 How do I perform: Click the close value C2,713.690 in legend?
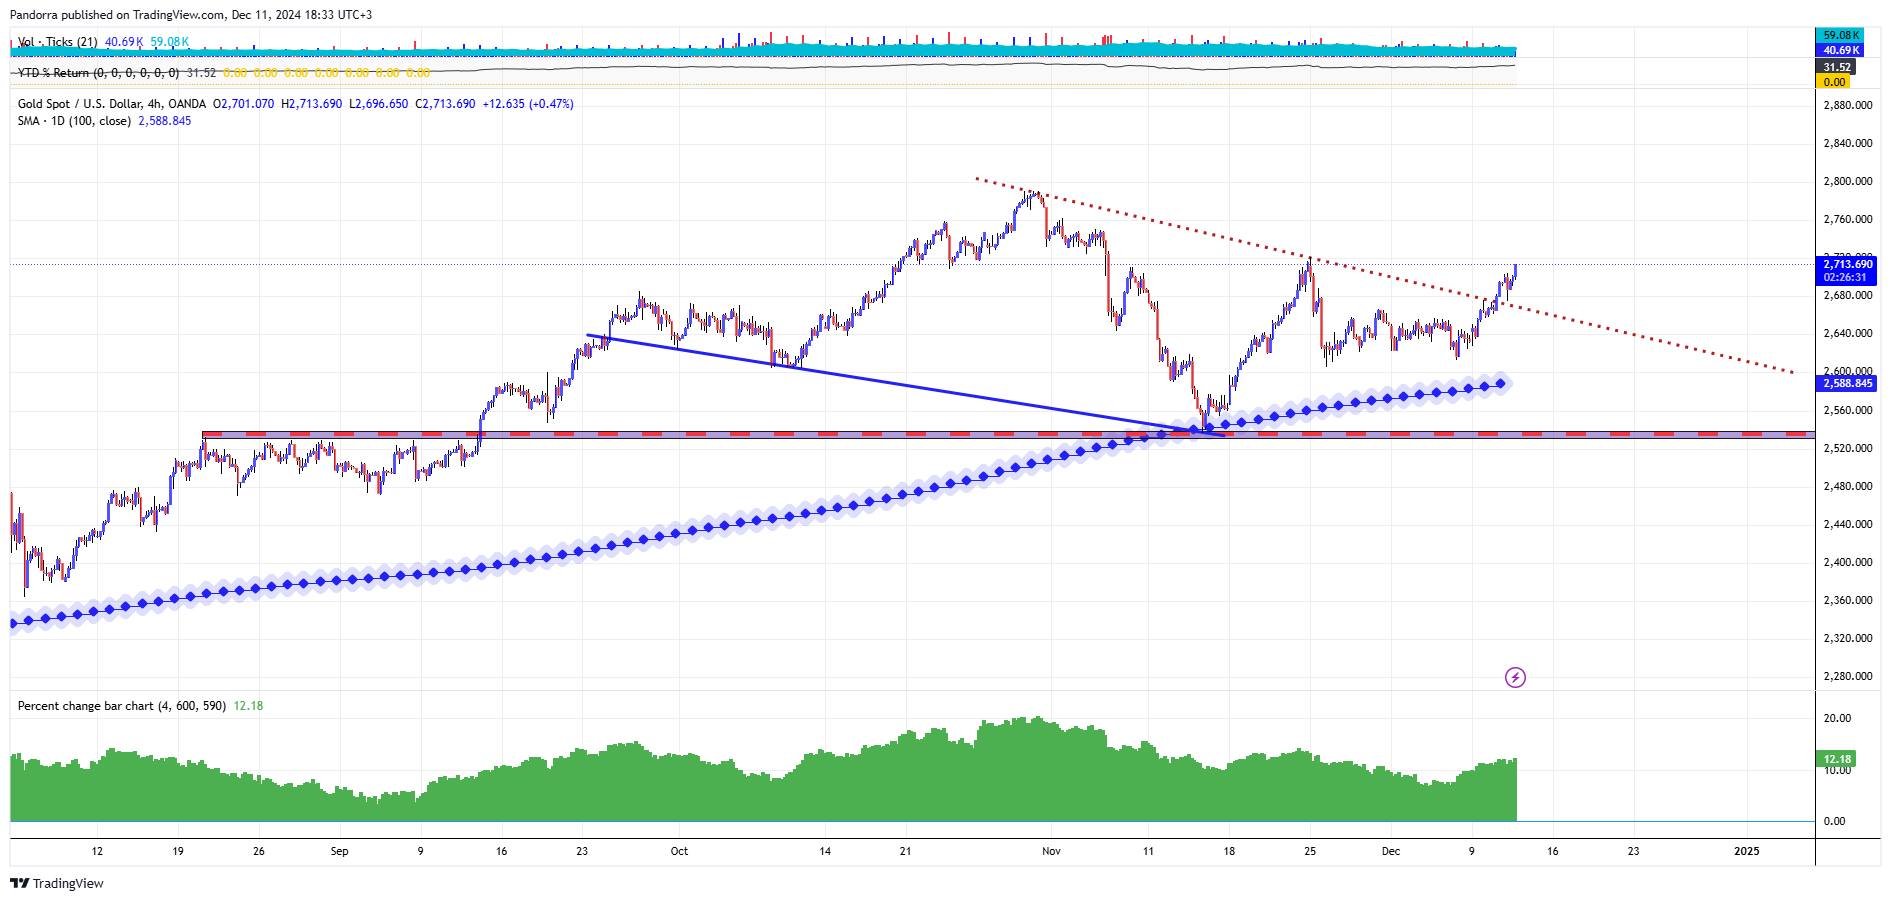(445, 104)
